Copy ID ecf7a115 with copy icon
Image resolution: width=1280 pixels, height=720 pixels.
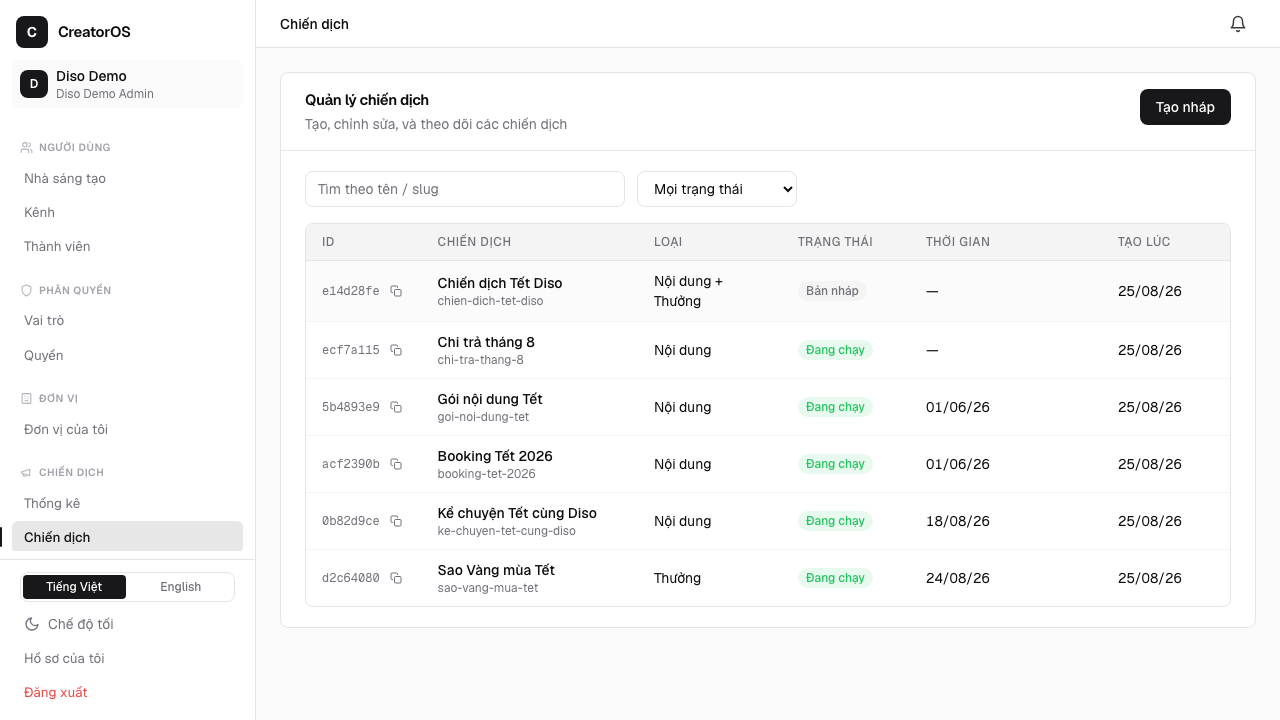pos(396,350)
